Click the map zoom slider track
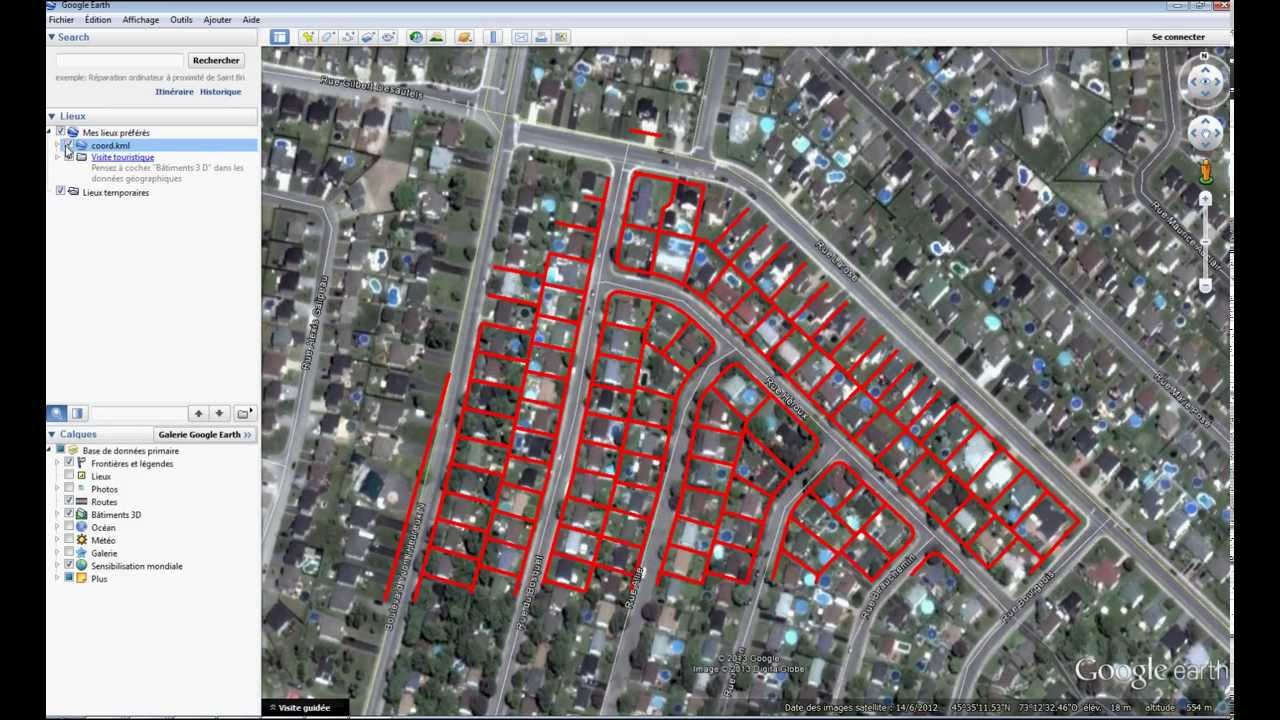1280x720 pixels. [1205, 242]
